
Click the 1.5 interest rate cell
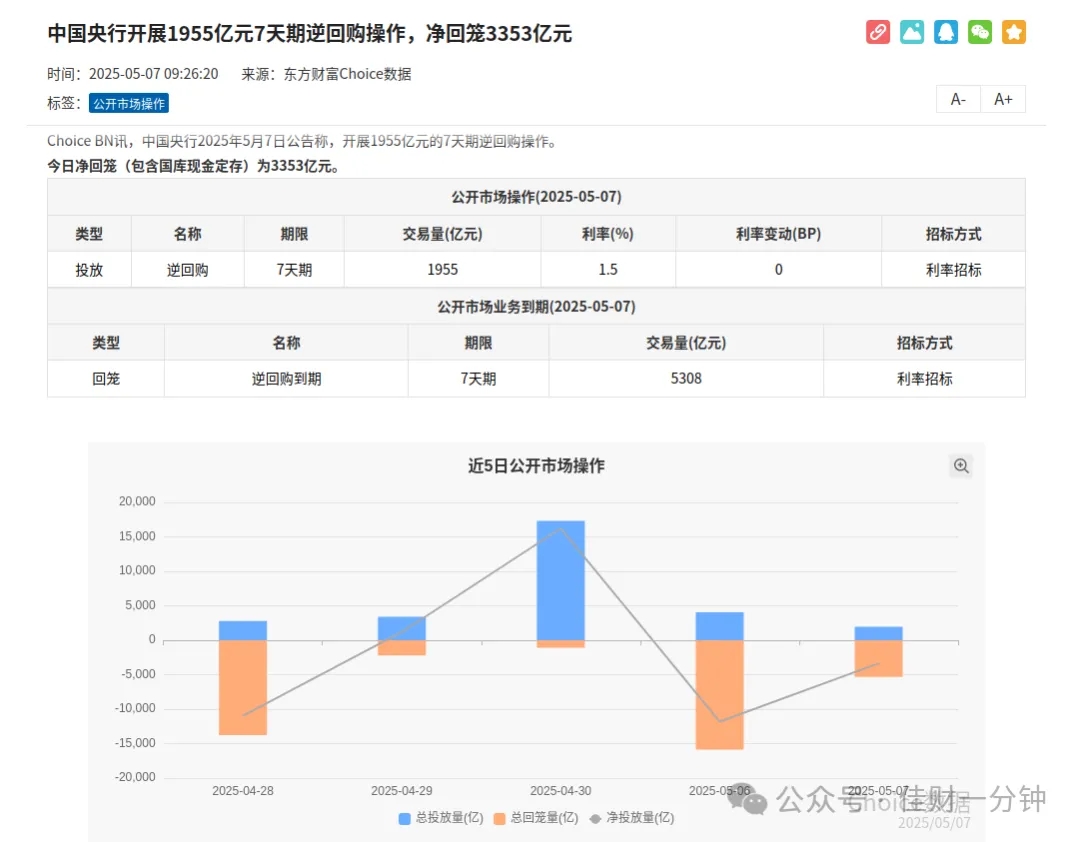click(x=608, y=269)
